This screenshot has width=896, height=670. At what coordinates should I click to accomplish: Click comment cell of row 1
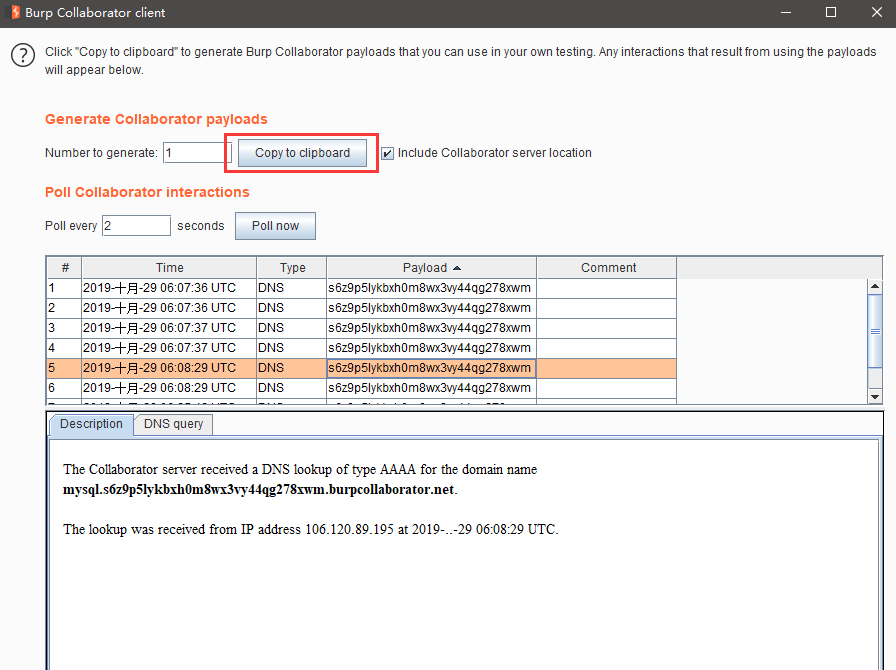tap(607, 288)
